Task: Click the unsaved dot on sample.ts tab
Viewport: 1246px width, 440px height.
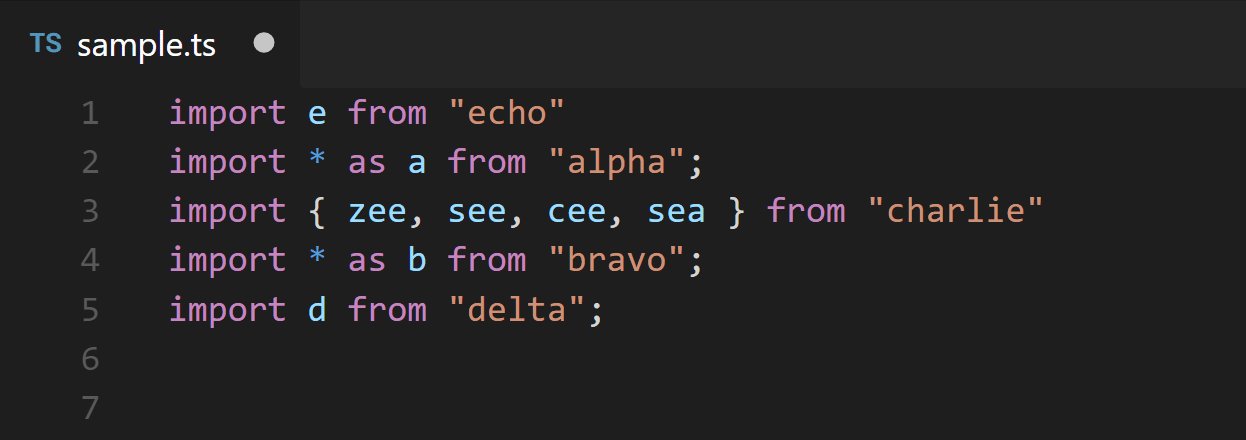Action: pos(264,44)
